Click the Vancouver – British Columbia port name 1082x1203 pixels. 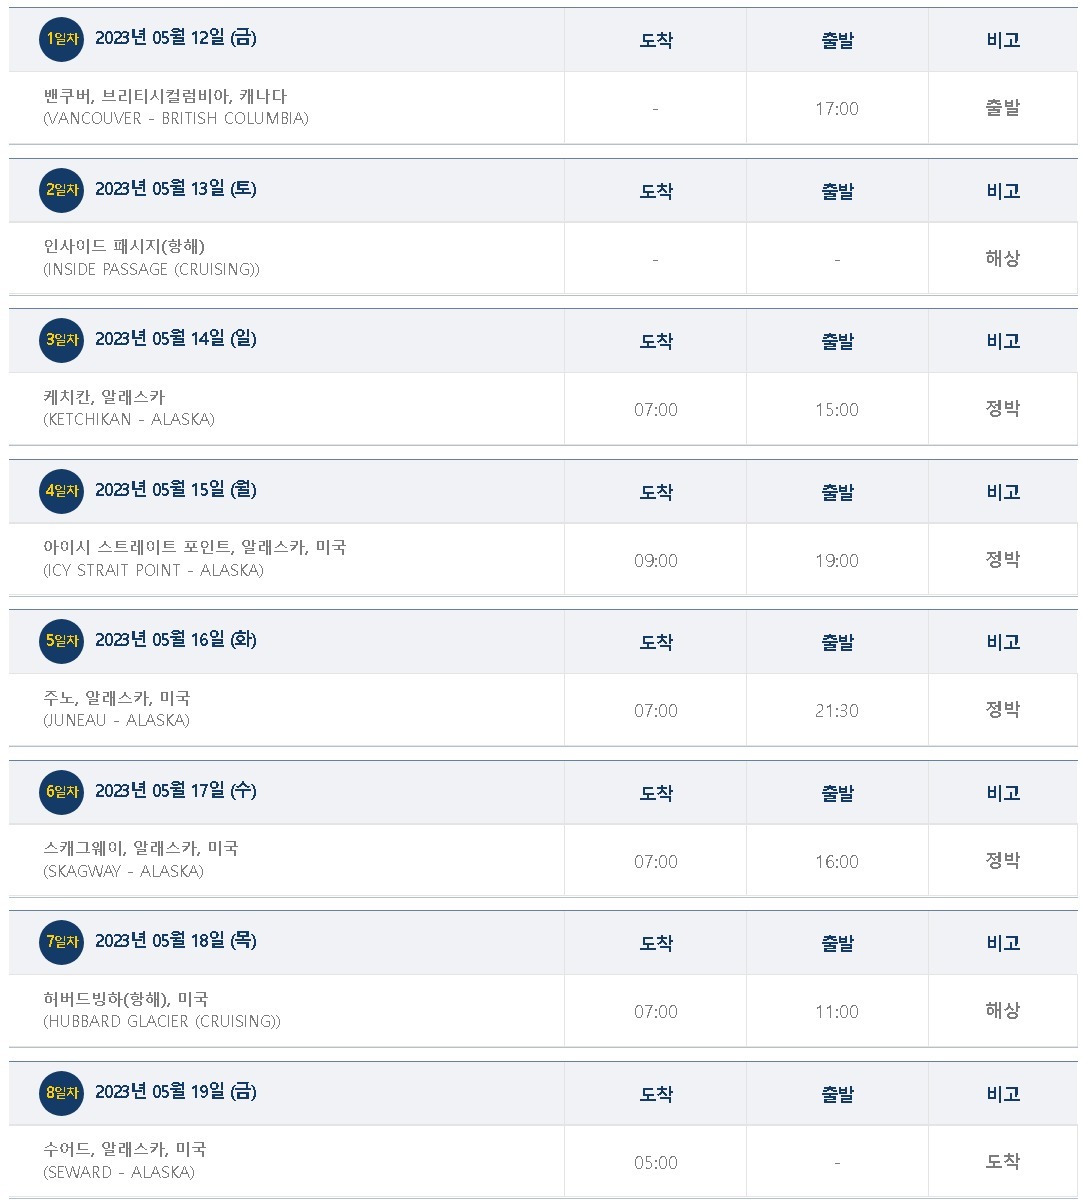176,107
